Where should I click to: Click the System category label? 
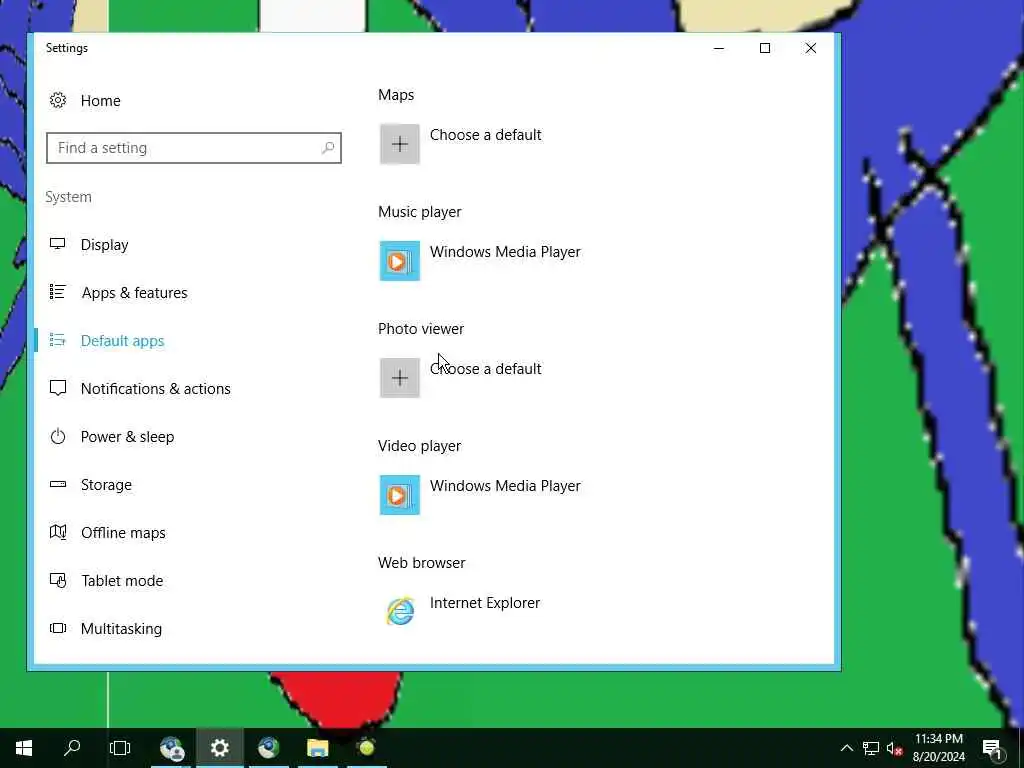(x=69, y=197)
